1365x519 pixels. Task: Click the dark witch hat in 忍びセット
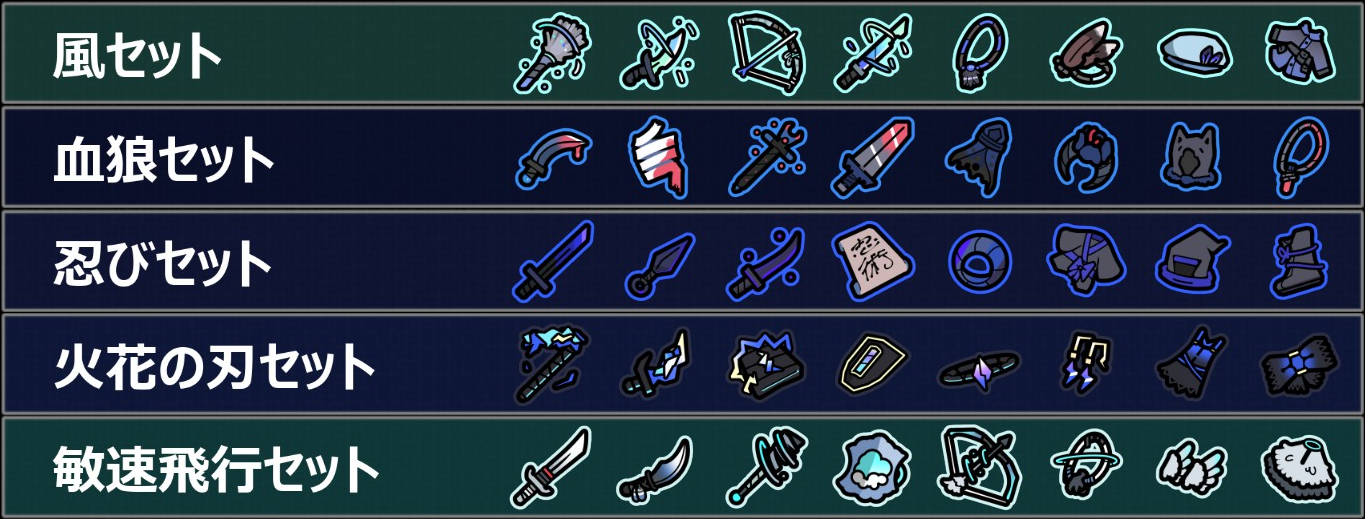pyautogui.click(x=1188, y=262)
